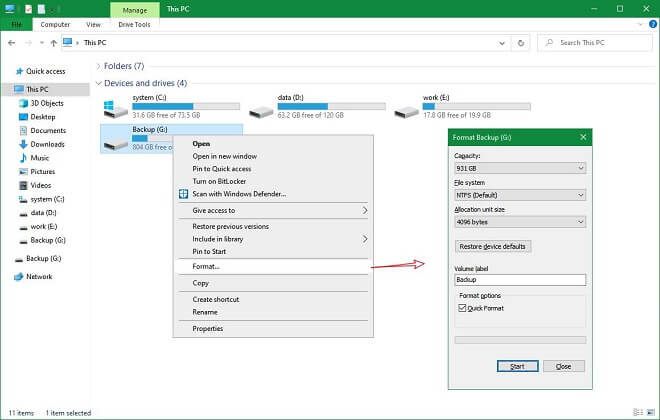The width and height of the screenshot is (660, 420).
Task: Toggle the Quick Format checkbox
Action: coord(462,308)
